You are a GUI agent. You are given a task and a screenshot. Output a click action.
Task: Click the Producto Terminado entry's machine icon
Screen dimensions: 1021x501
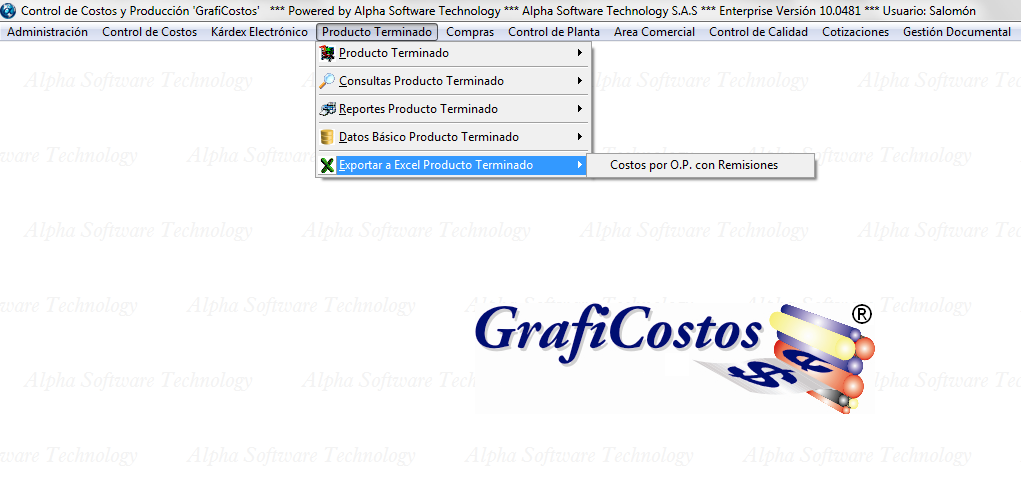pos(327,53)
